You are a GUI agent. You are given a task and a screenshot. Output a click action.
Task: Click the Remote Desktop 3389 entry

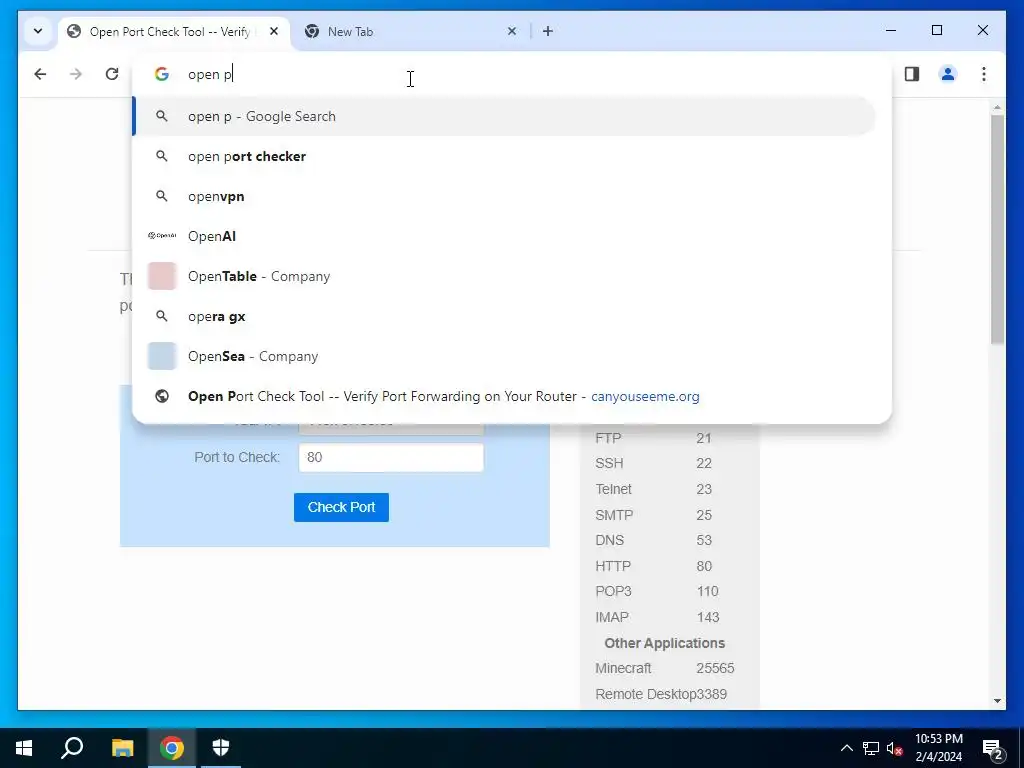(x=661, y=694)
